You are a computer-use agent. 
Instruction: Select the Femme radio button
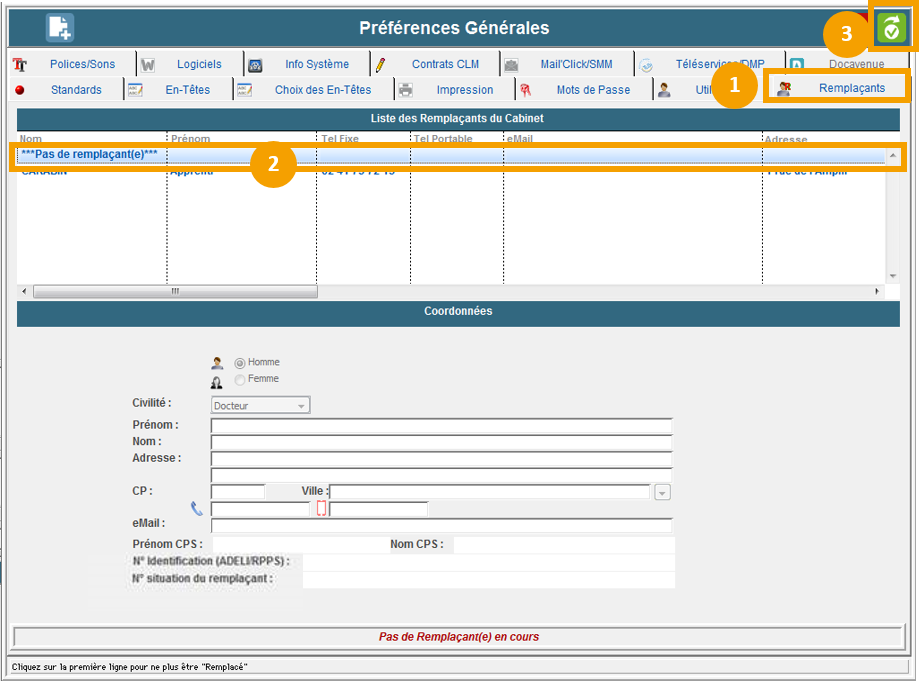click(240, 380)
